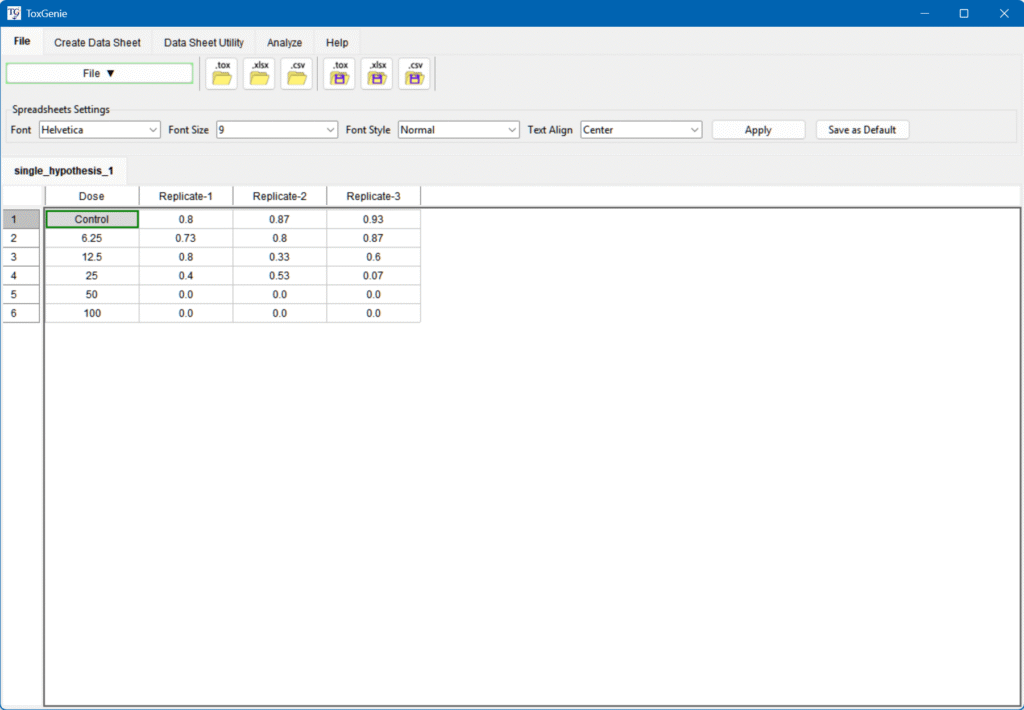Save data as .csv file
The height and width of the screenshot is (710, 1024).
click(415, 74)
